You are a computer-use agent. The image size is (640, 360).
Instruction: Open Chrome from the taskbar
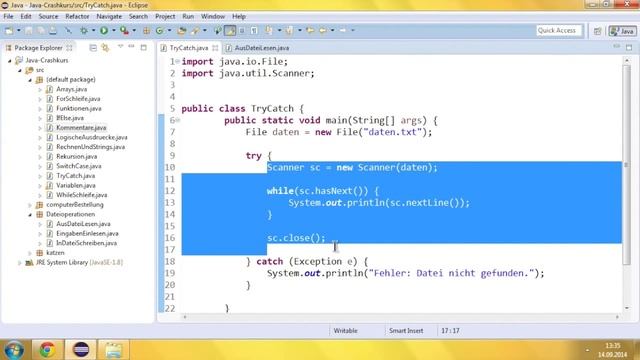[x=47, y=350]
